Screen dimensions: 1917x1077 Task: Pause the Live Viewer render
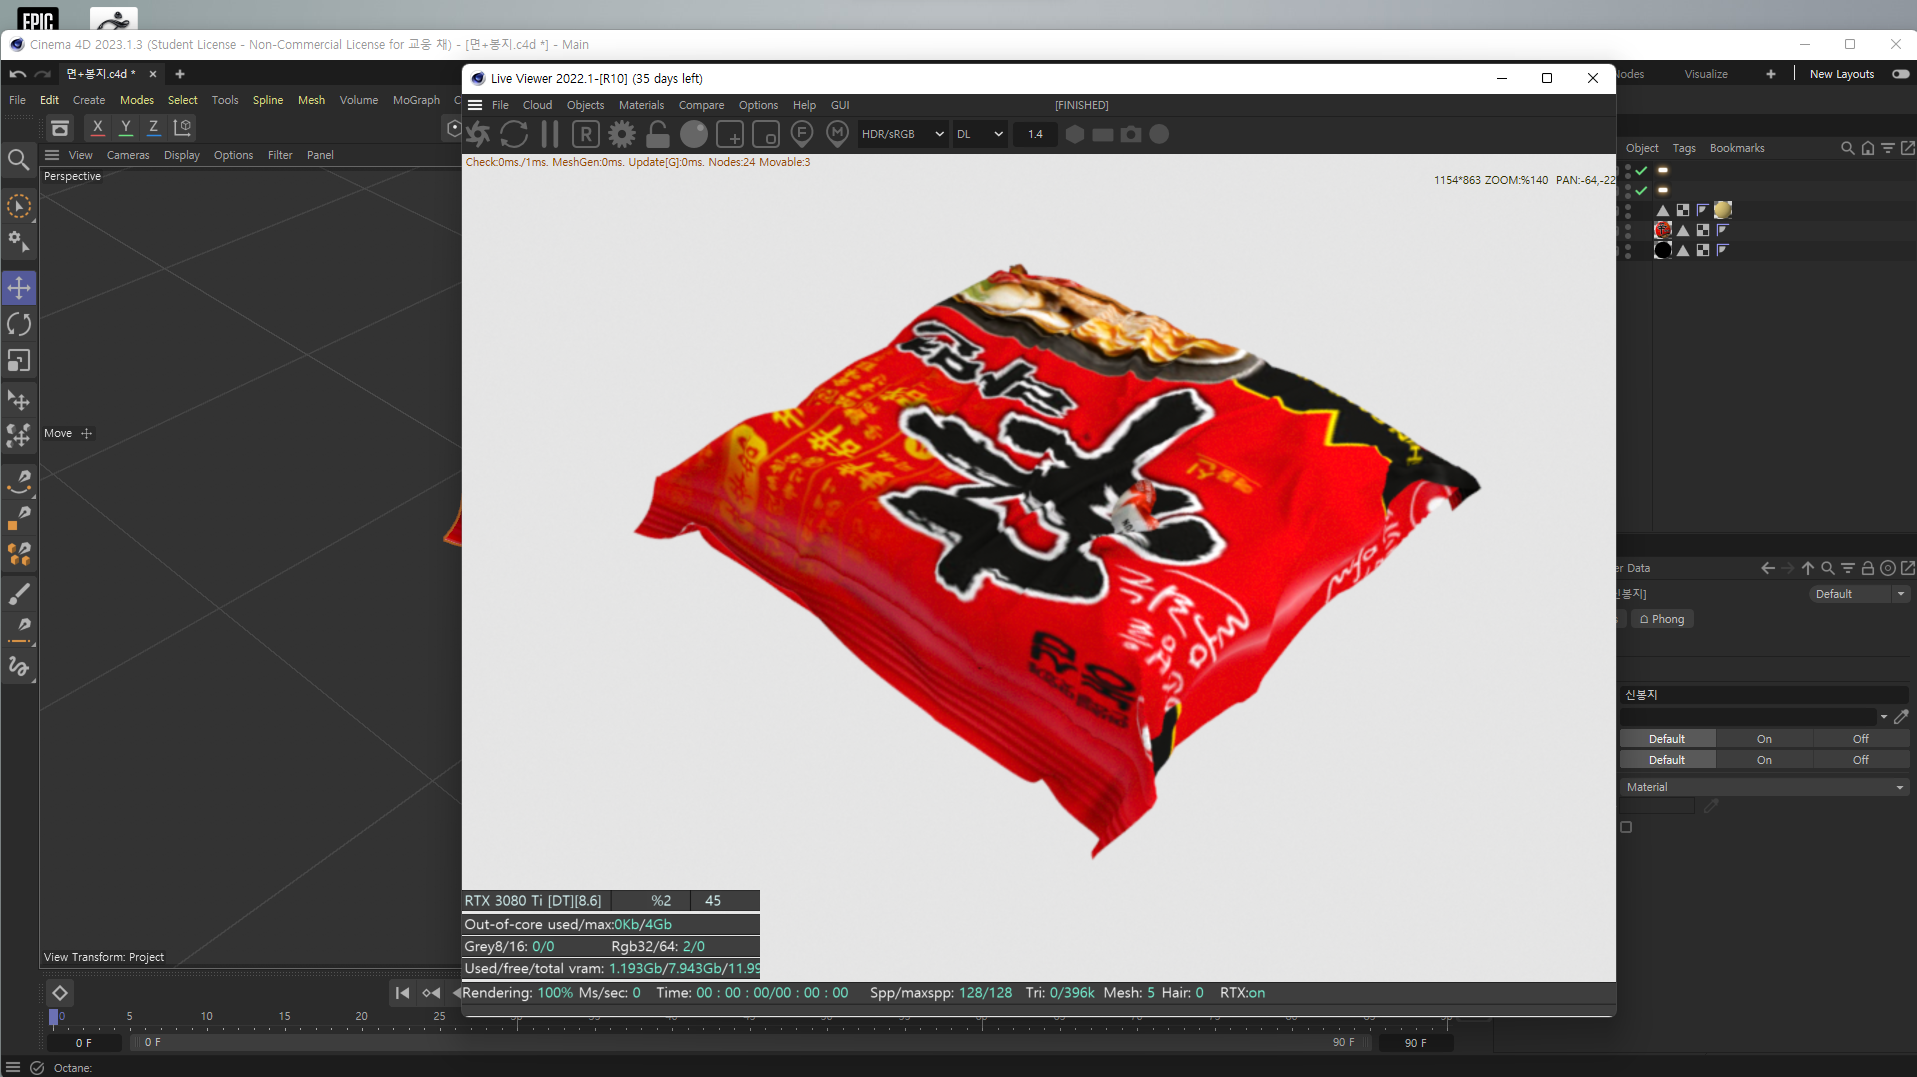click(550, 134)
